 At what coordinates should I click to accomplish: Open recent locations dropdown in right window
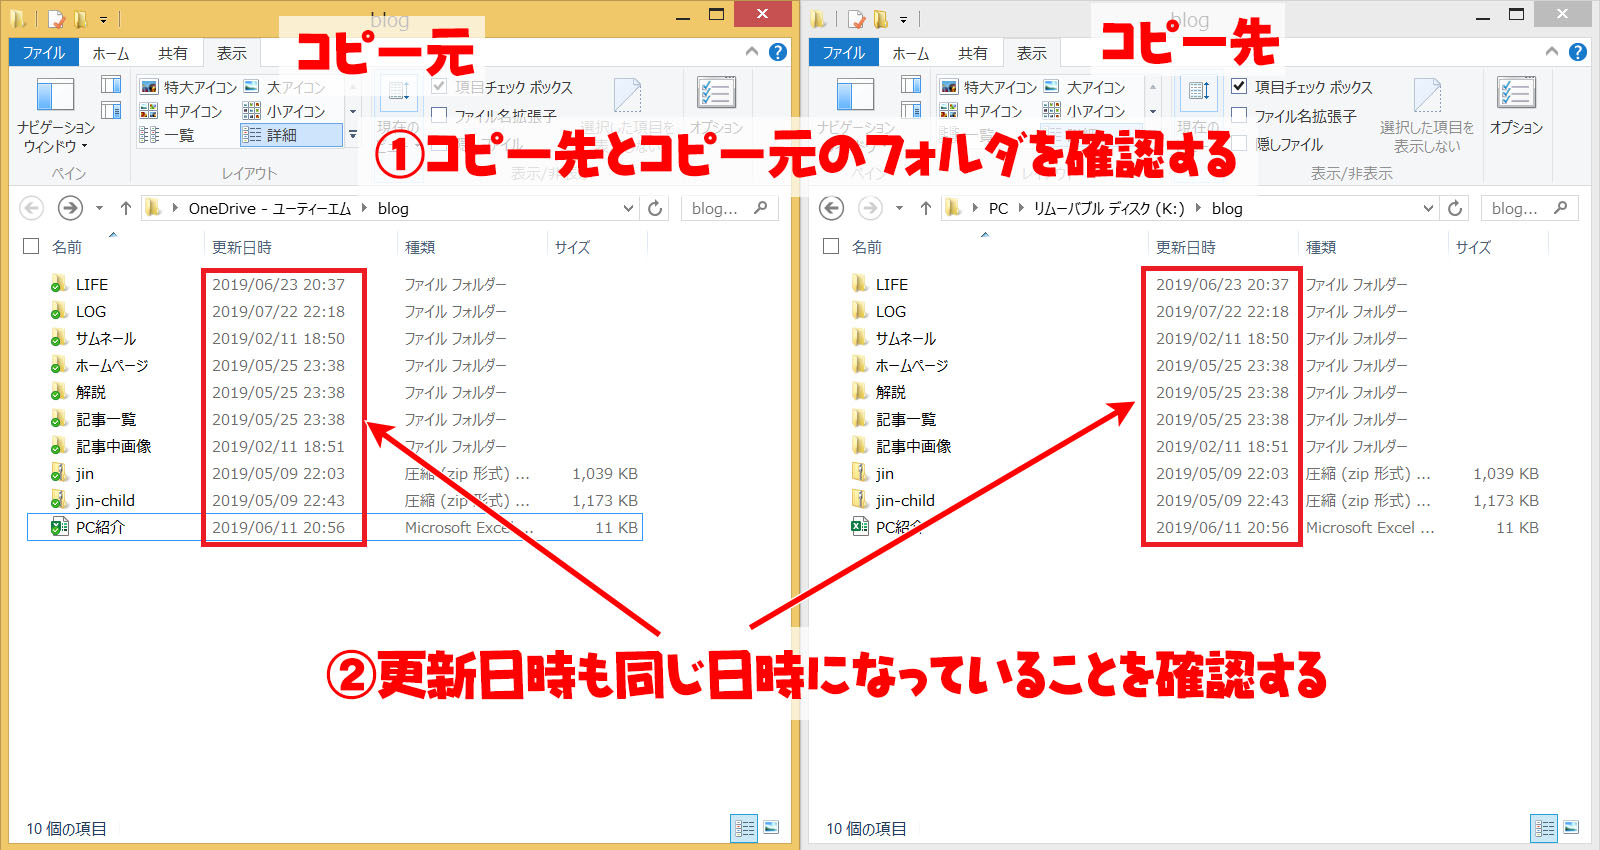(x=899, y=208)
